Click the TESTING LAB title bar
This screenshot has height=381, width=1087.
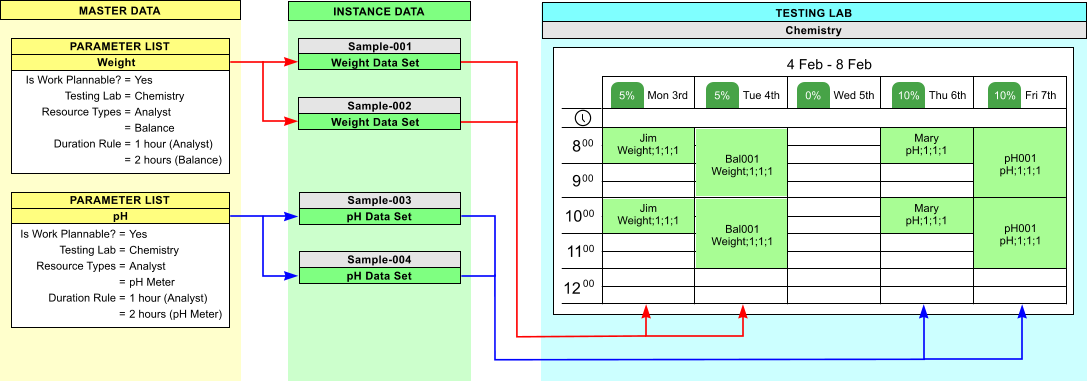813,12
